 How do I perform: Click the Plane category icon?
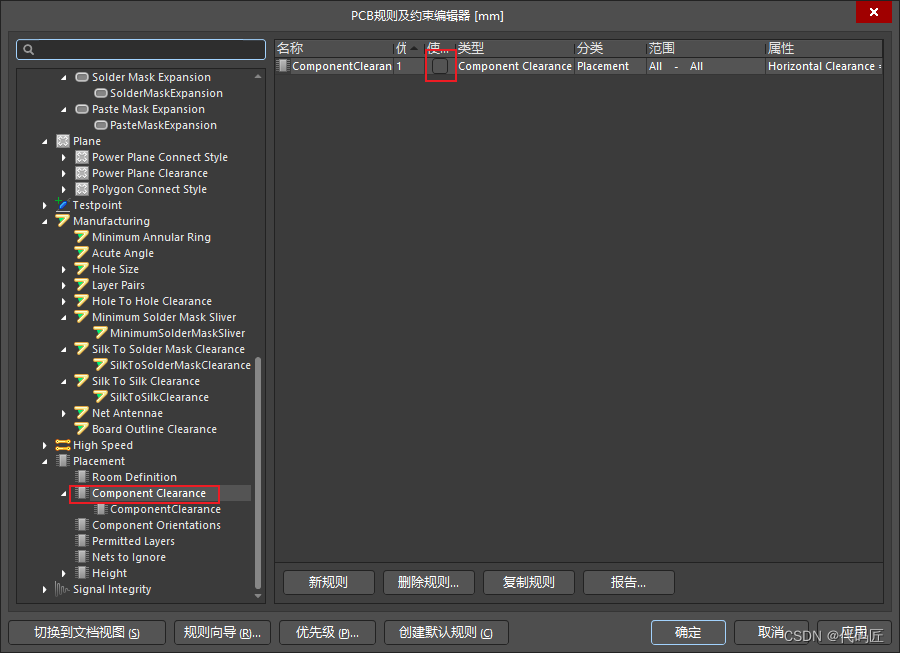click(x=63, y=141)
